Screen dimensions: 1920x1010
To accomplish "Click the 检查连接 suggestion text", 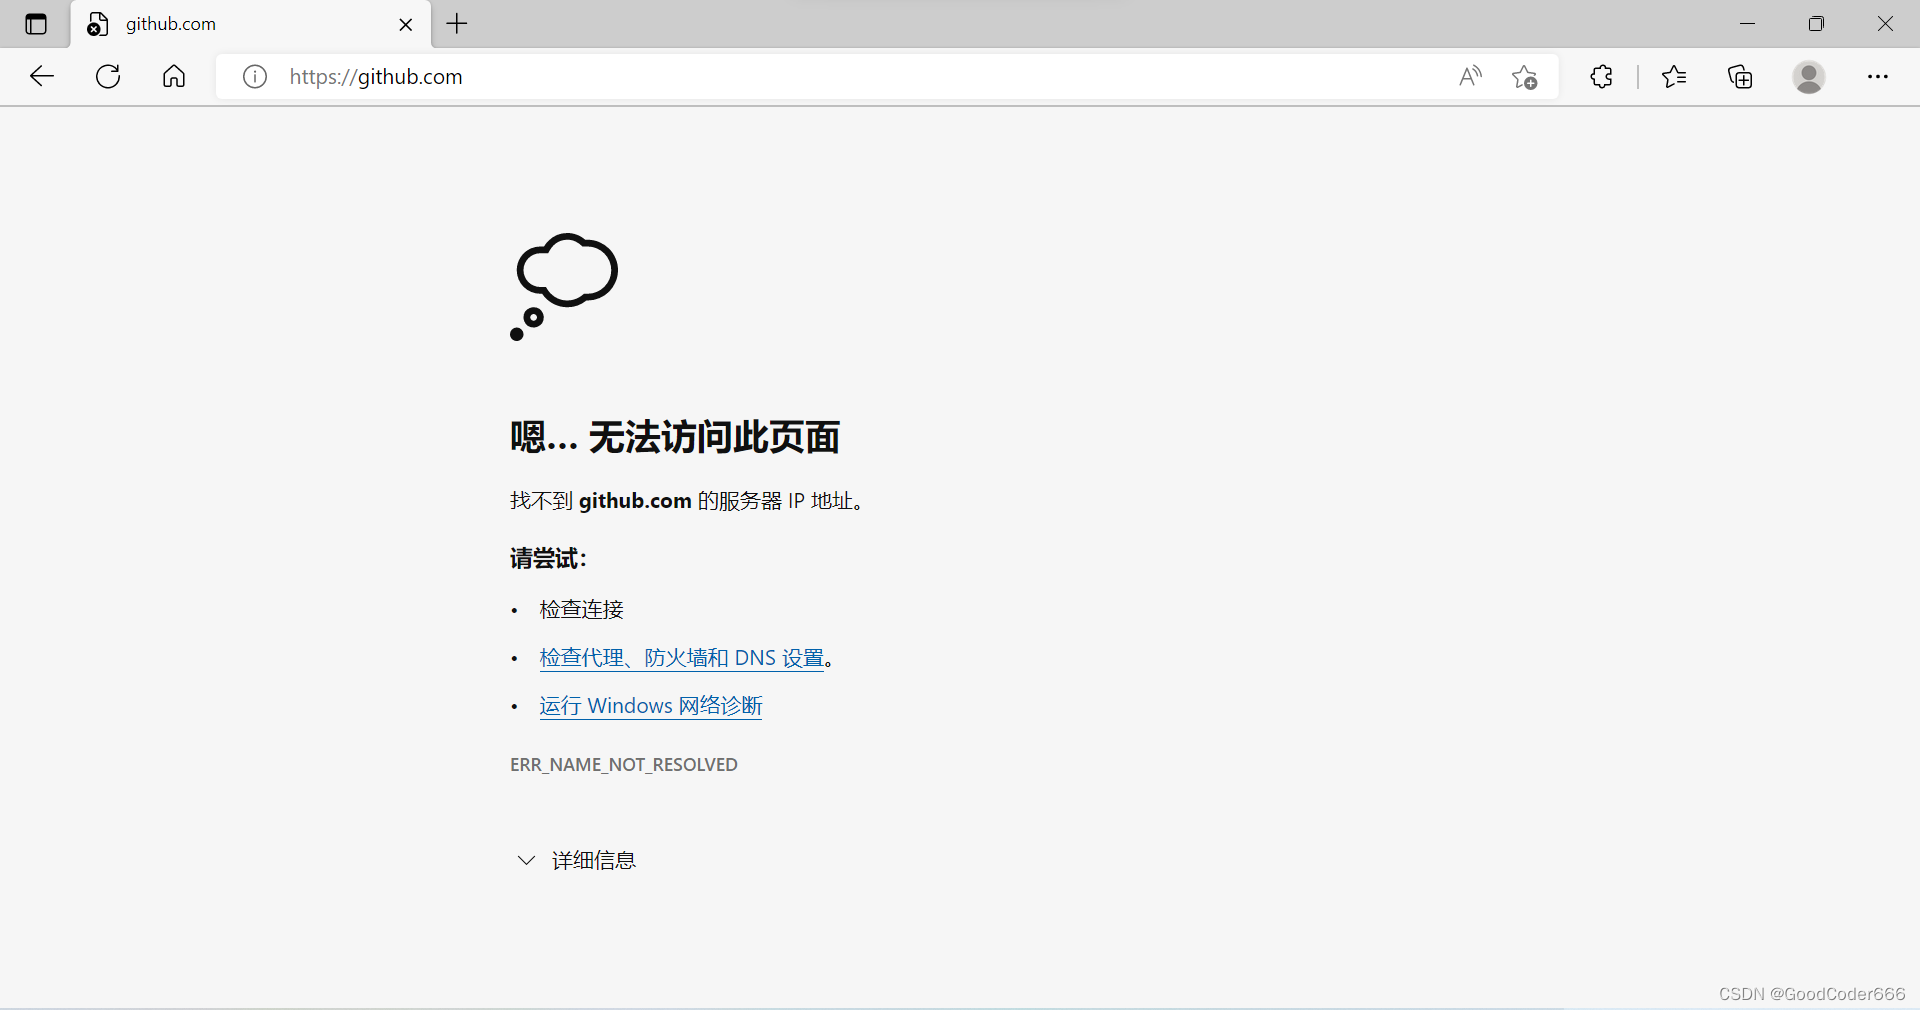I will click(582, 609).
